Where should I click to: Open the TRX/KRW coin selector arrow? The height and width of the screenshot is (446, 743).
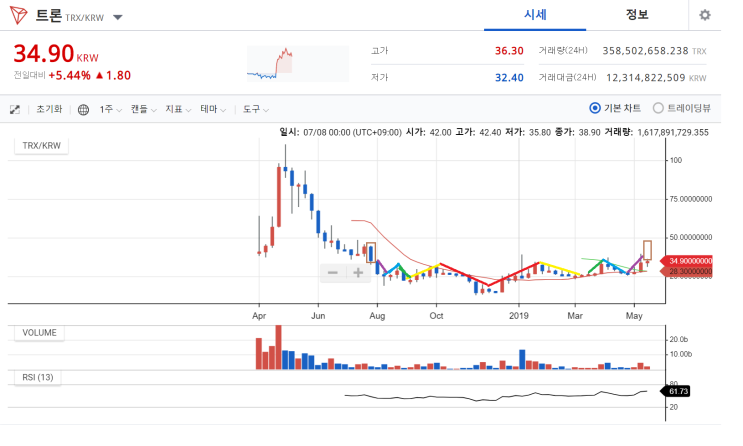click(118, 18)
